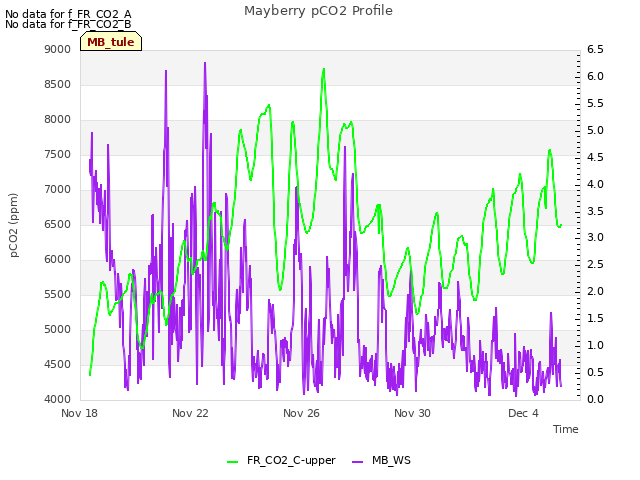This screenshot has width=640, height=480.
Task: Click the 5.0 right-axis tick label
Action: [x=595, y=130]
